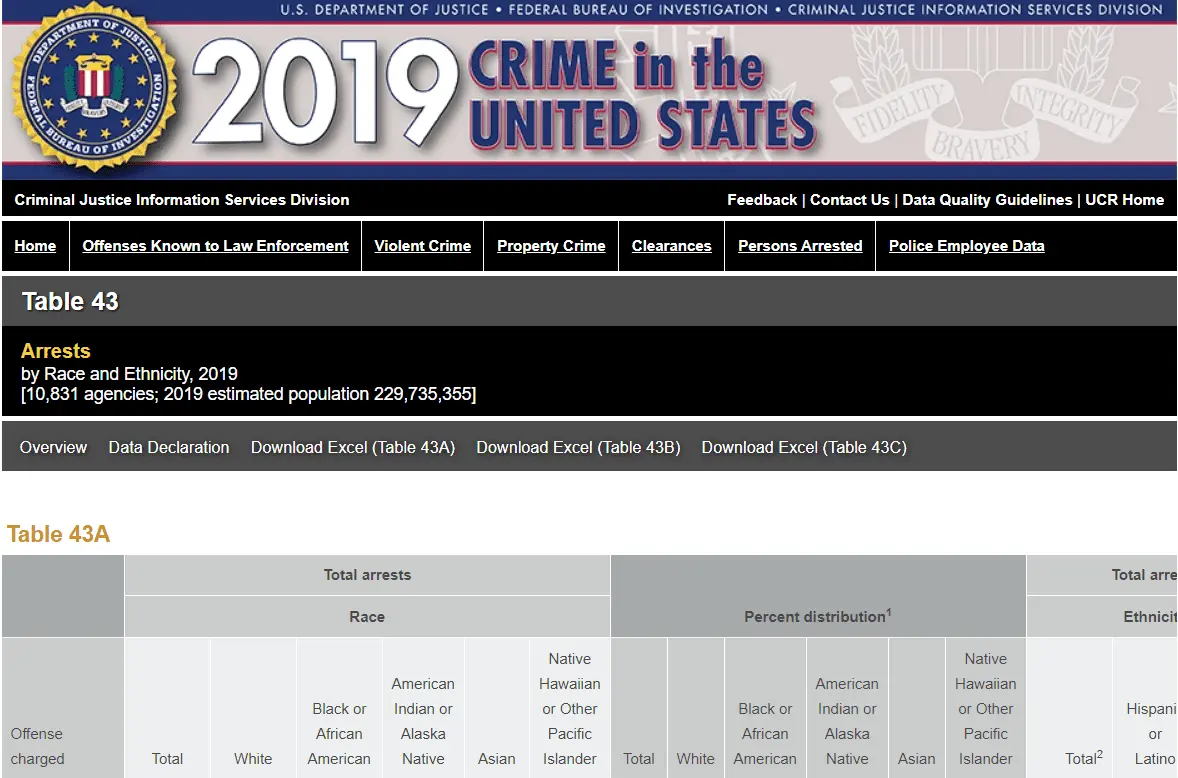Select 'by Race and Ethnicity, 2019' text
The width and height of the screenshot is (1178, 778).
pyautogui.click(x=129, y=374)
